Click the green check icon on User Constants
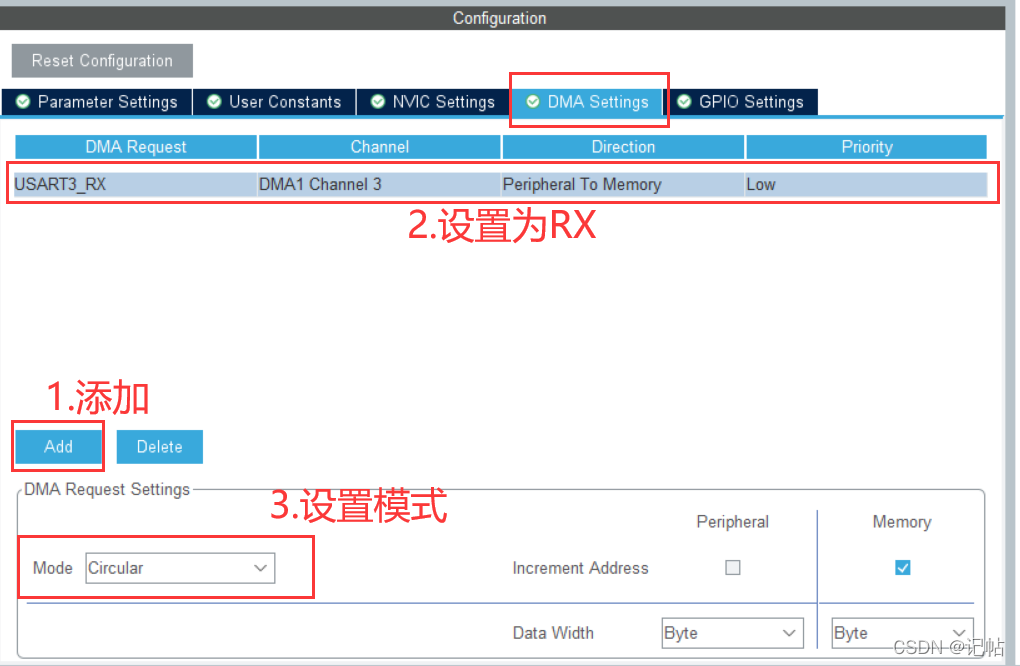Screen dimensions: 1020x666 point(214,102)
